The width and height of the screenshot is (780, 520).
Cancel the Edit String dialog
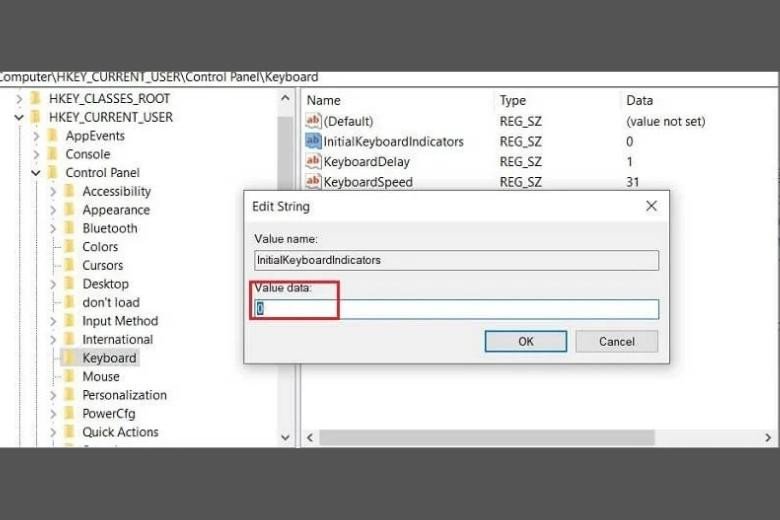[616, 341]
